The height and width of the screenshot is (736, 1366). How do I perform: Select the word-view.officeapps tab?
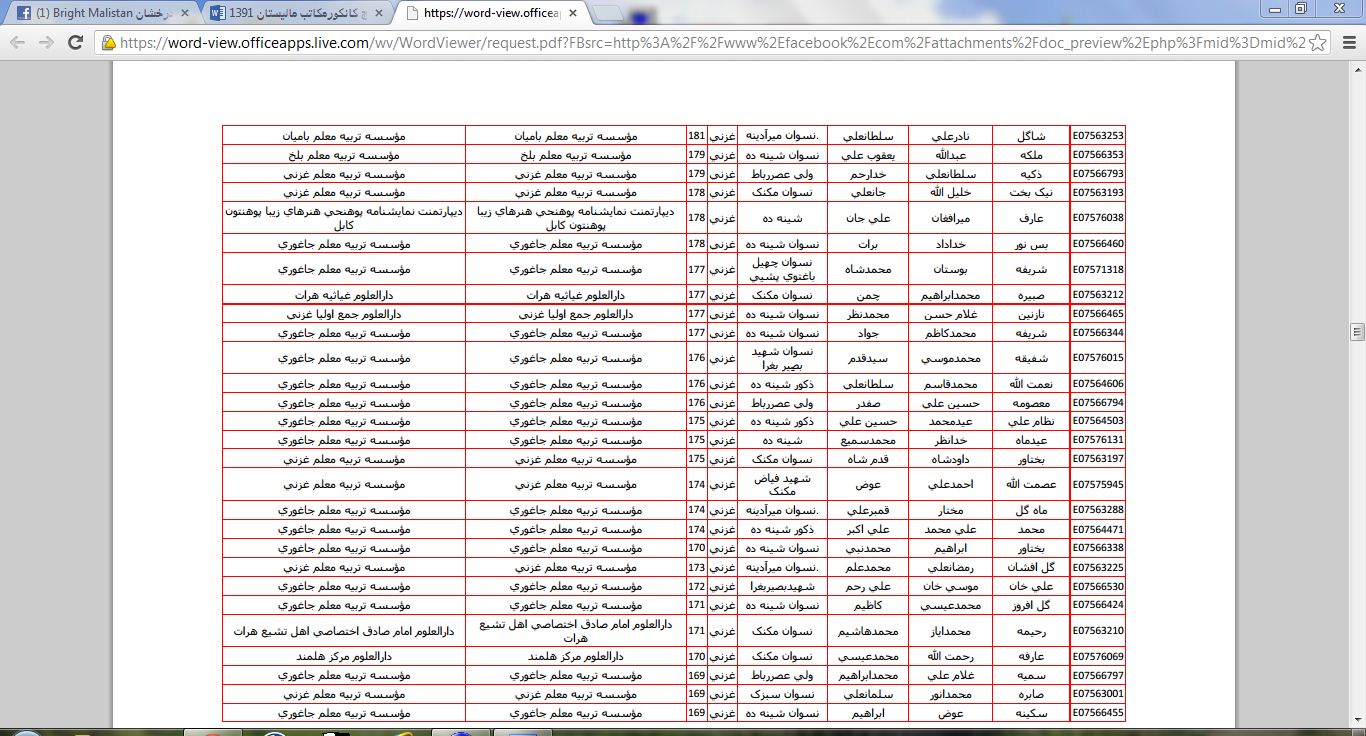[x=490, y=14]
